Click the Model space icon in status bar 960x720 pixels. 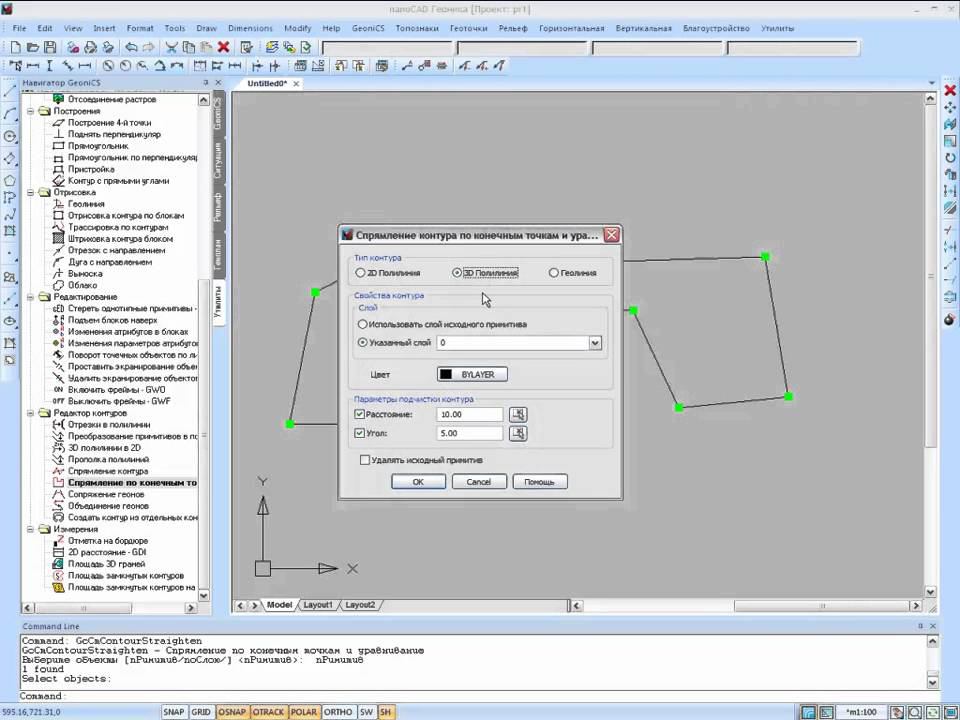808,712
